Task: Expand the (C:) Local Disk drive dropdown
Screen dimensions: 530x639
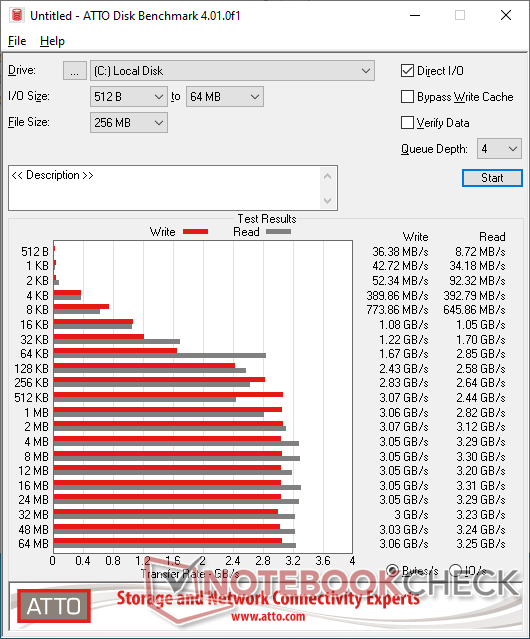Action: click(x=232, y=71)
